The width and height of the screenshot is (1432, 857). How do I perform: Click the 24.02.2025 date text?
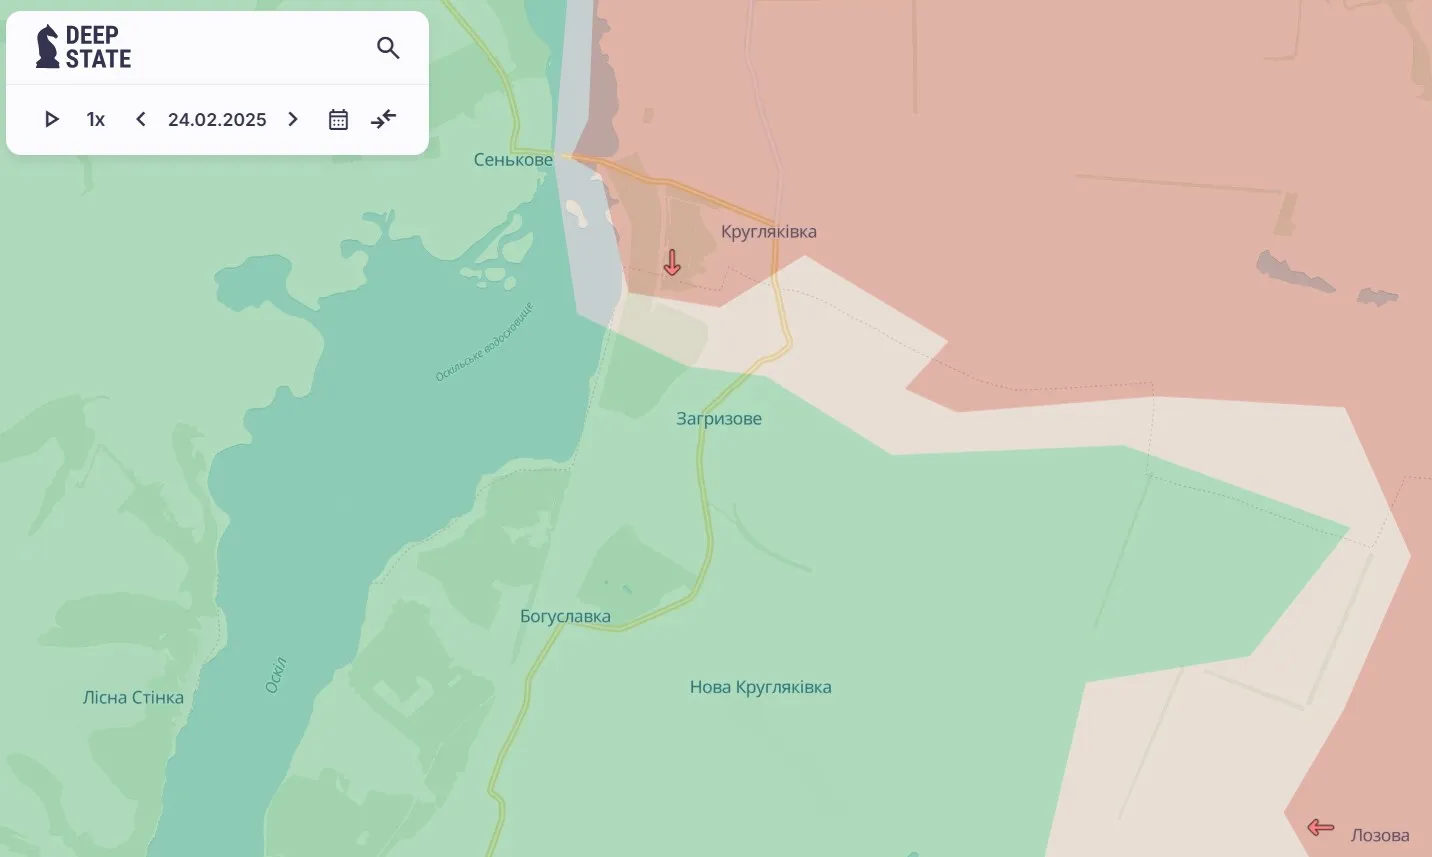tap(217, 120)
